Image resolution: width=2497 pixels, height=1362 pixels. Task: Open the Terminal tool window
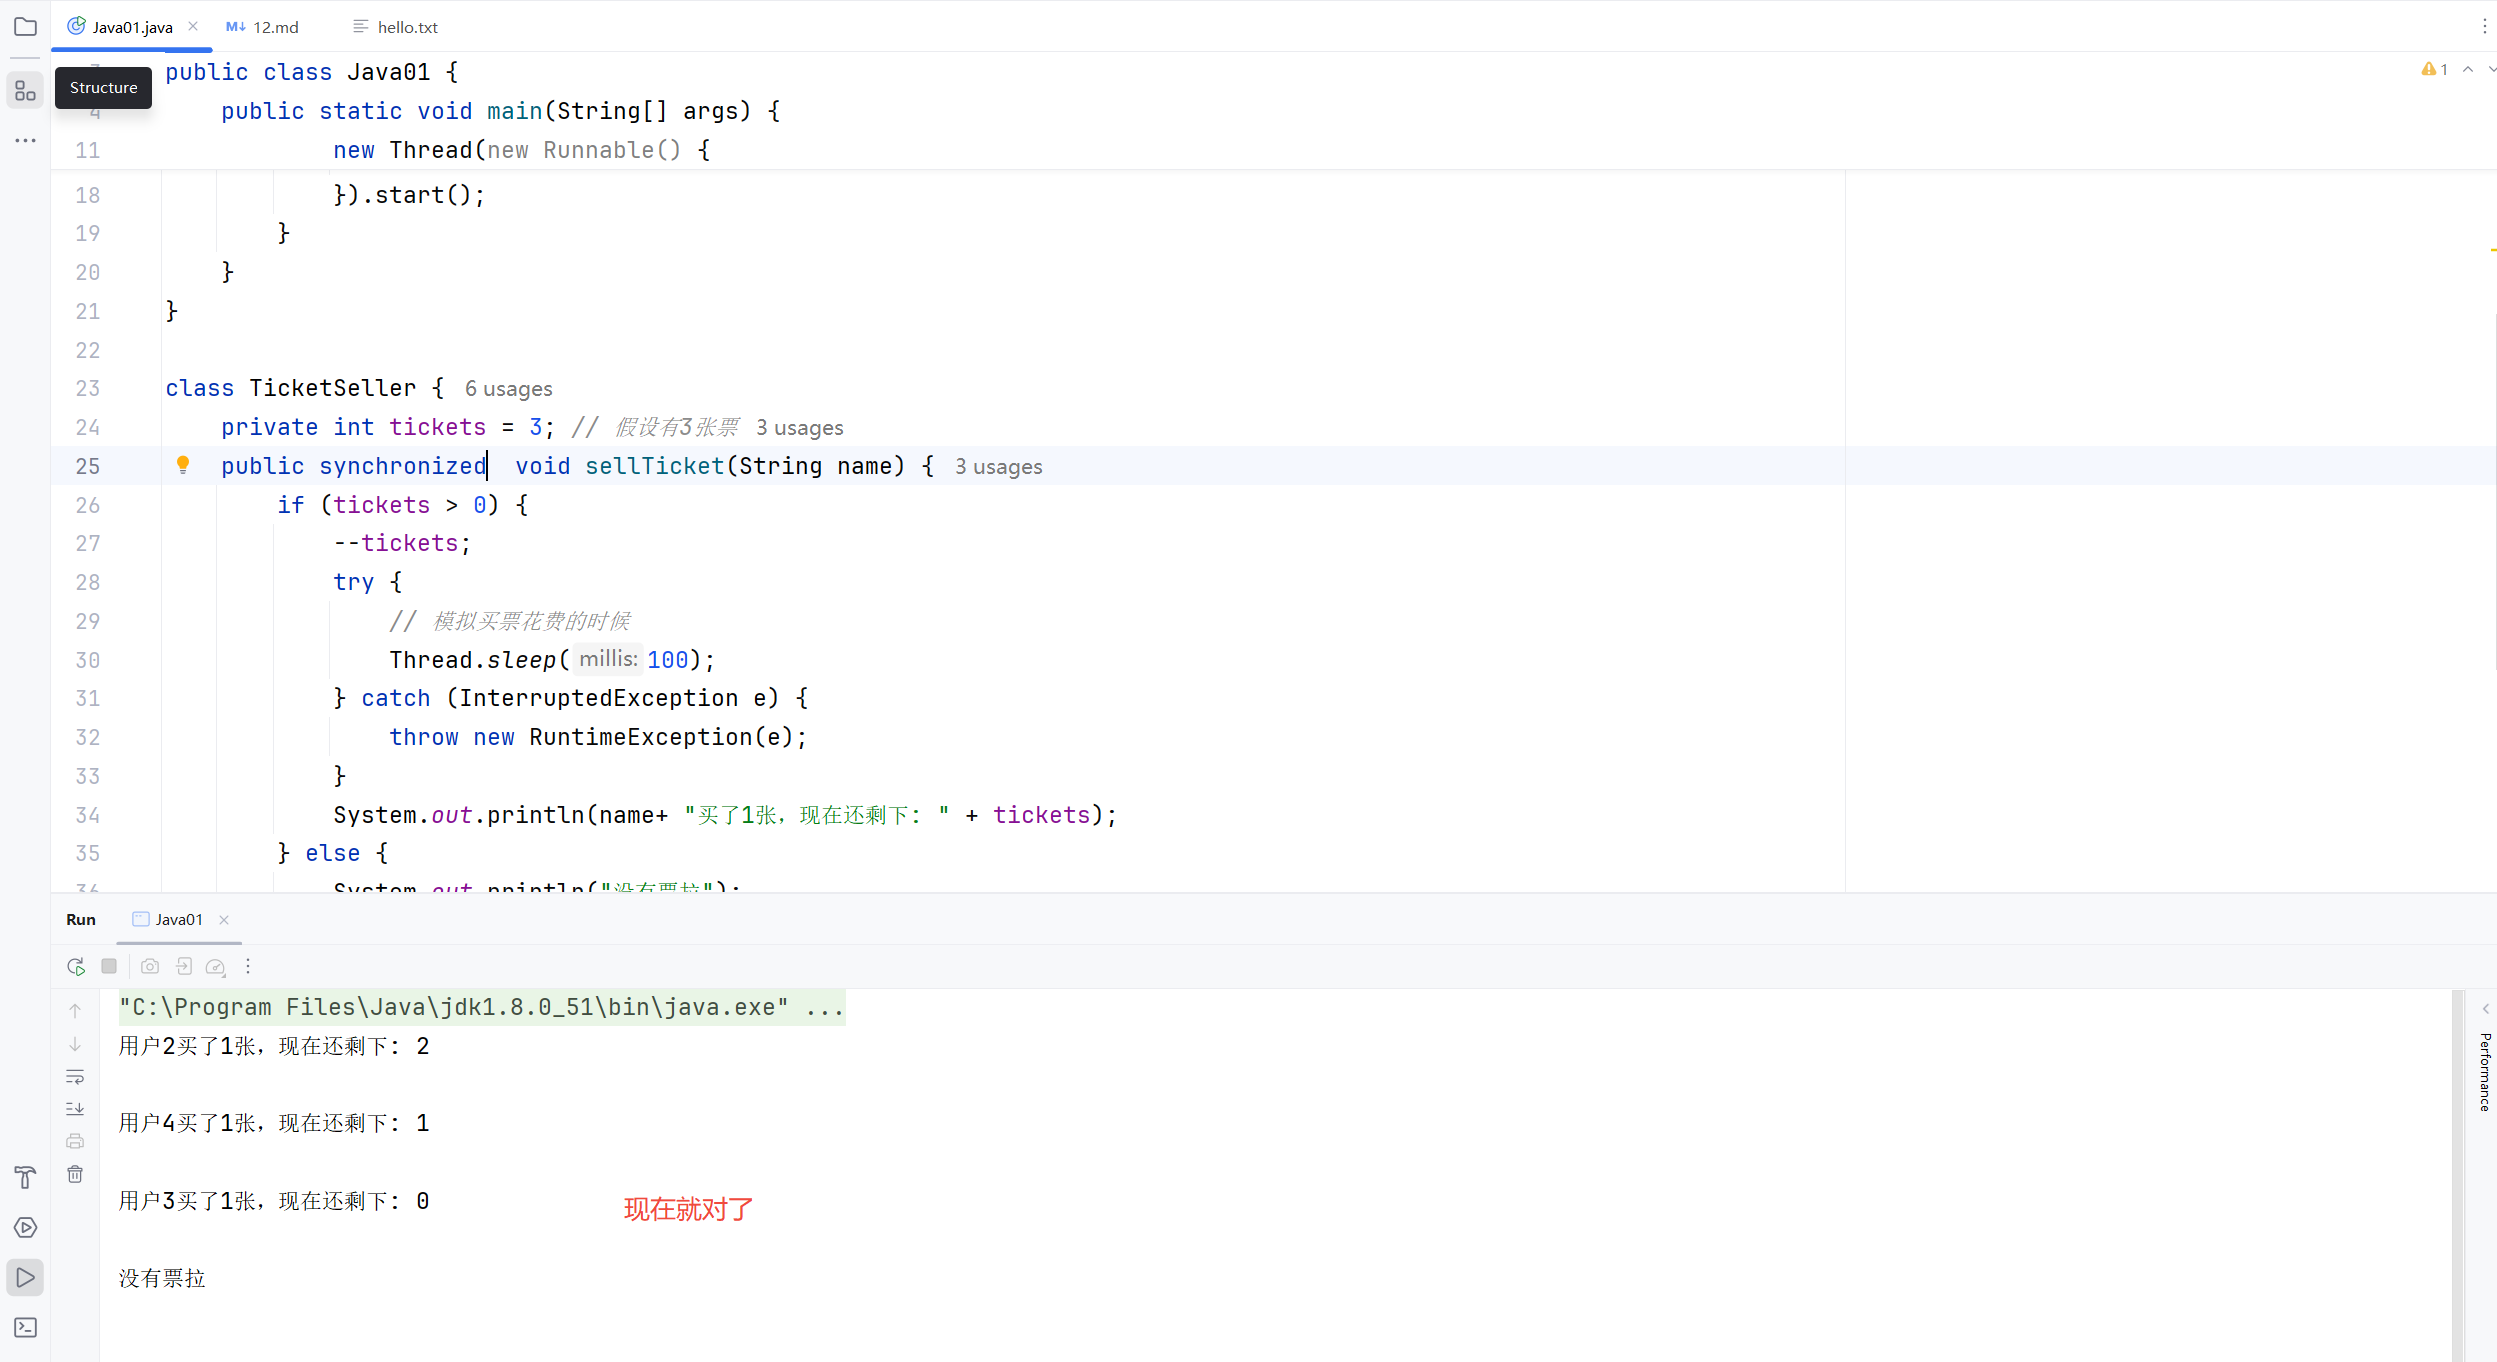click(26, 1327)
